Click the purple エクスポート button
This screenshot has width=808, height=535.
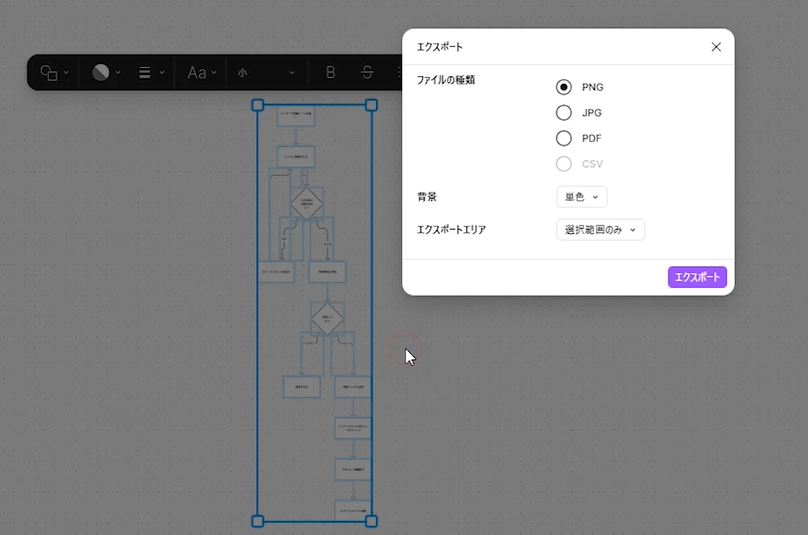(x=697, y=277)
